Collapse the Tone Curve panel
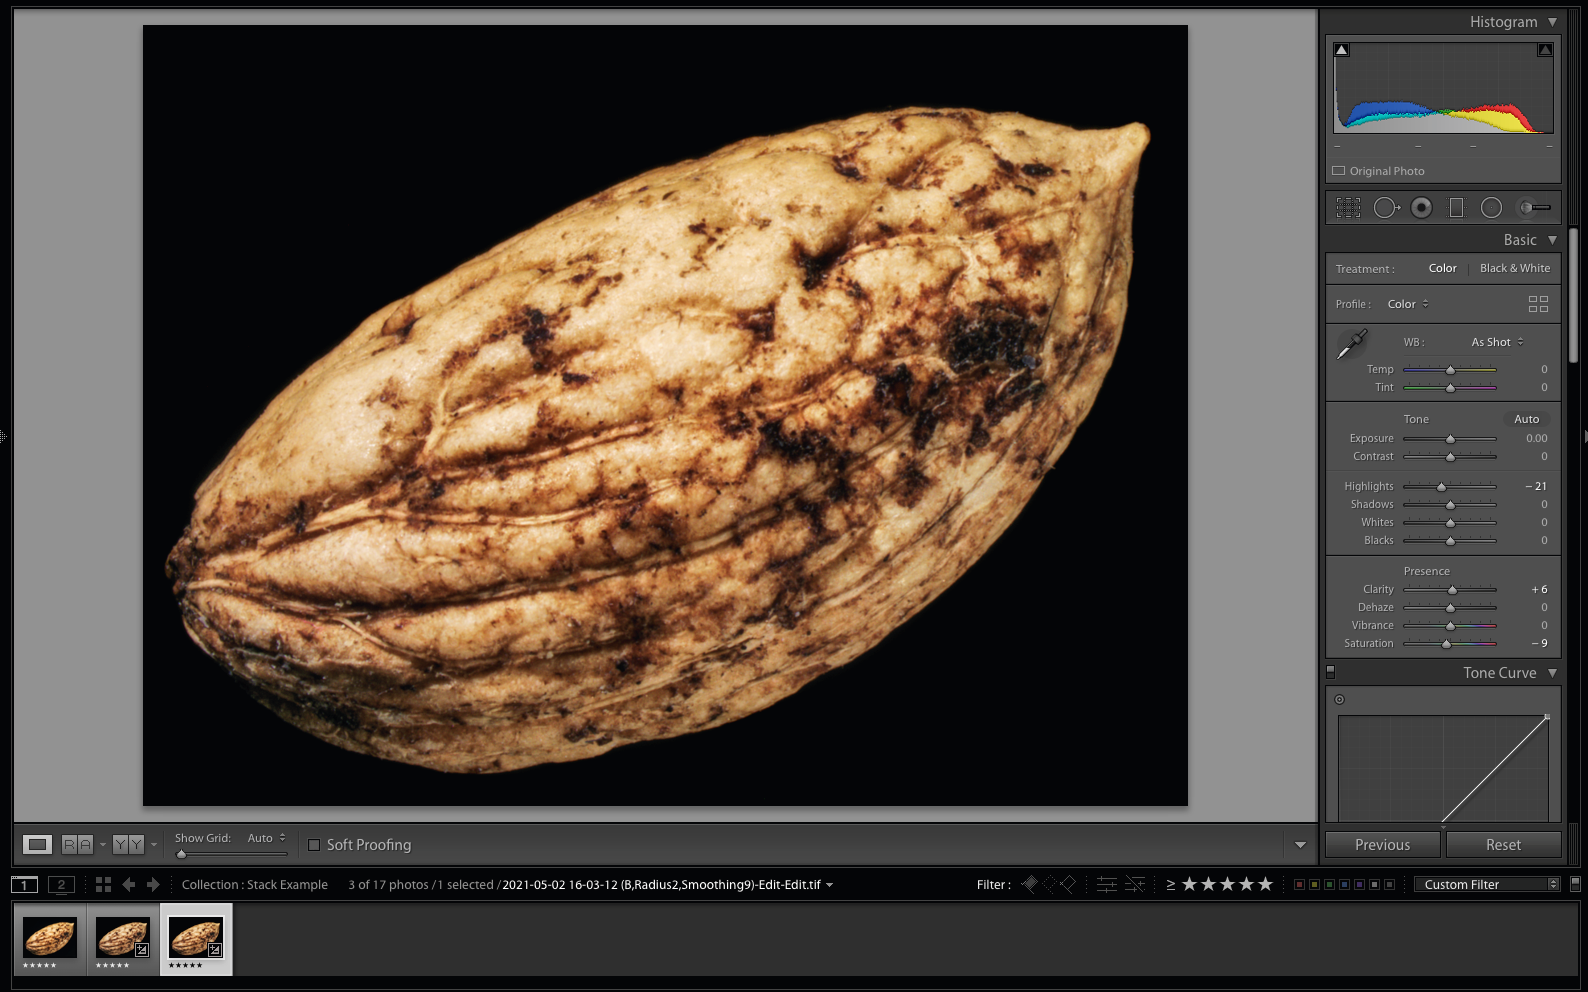1588x992 pixels. point(1552,673)
